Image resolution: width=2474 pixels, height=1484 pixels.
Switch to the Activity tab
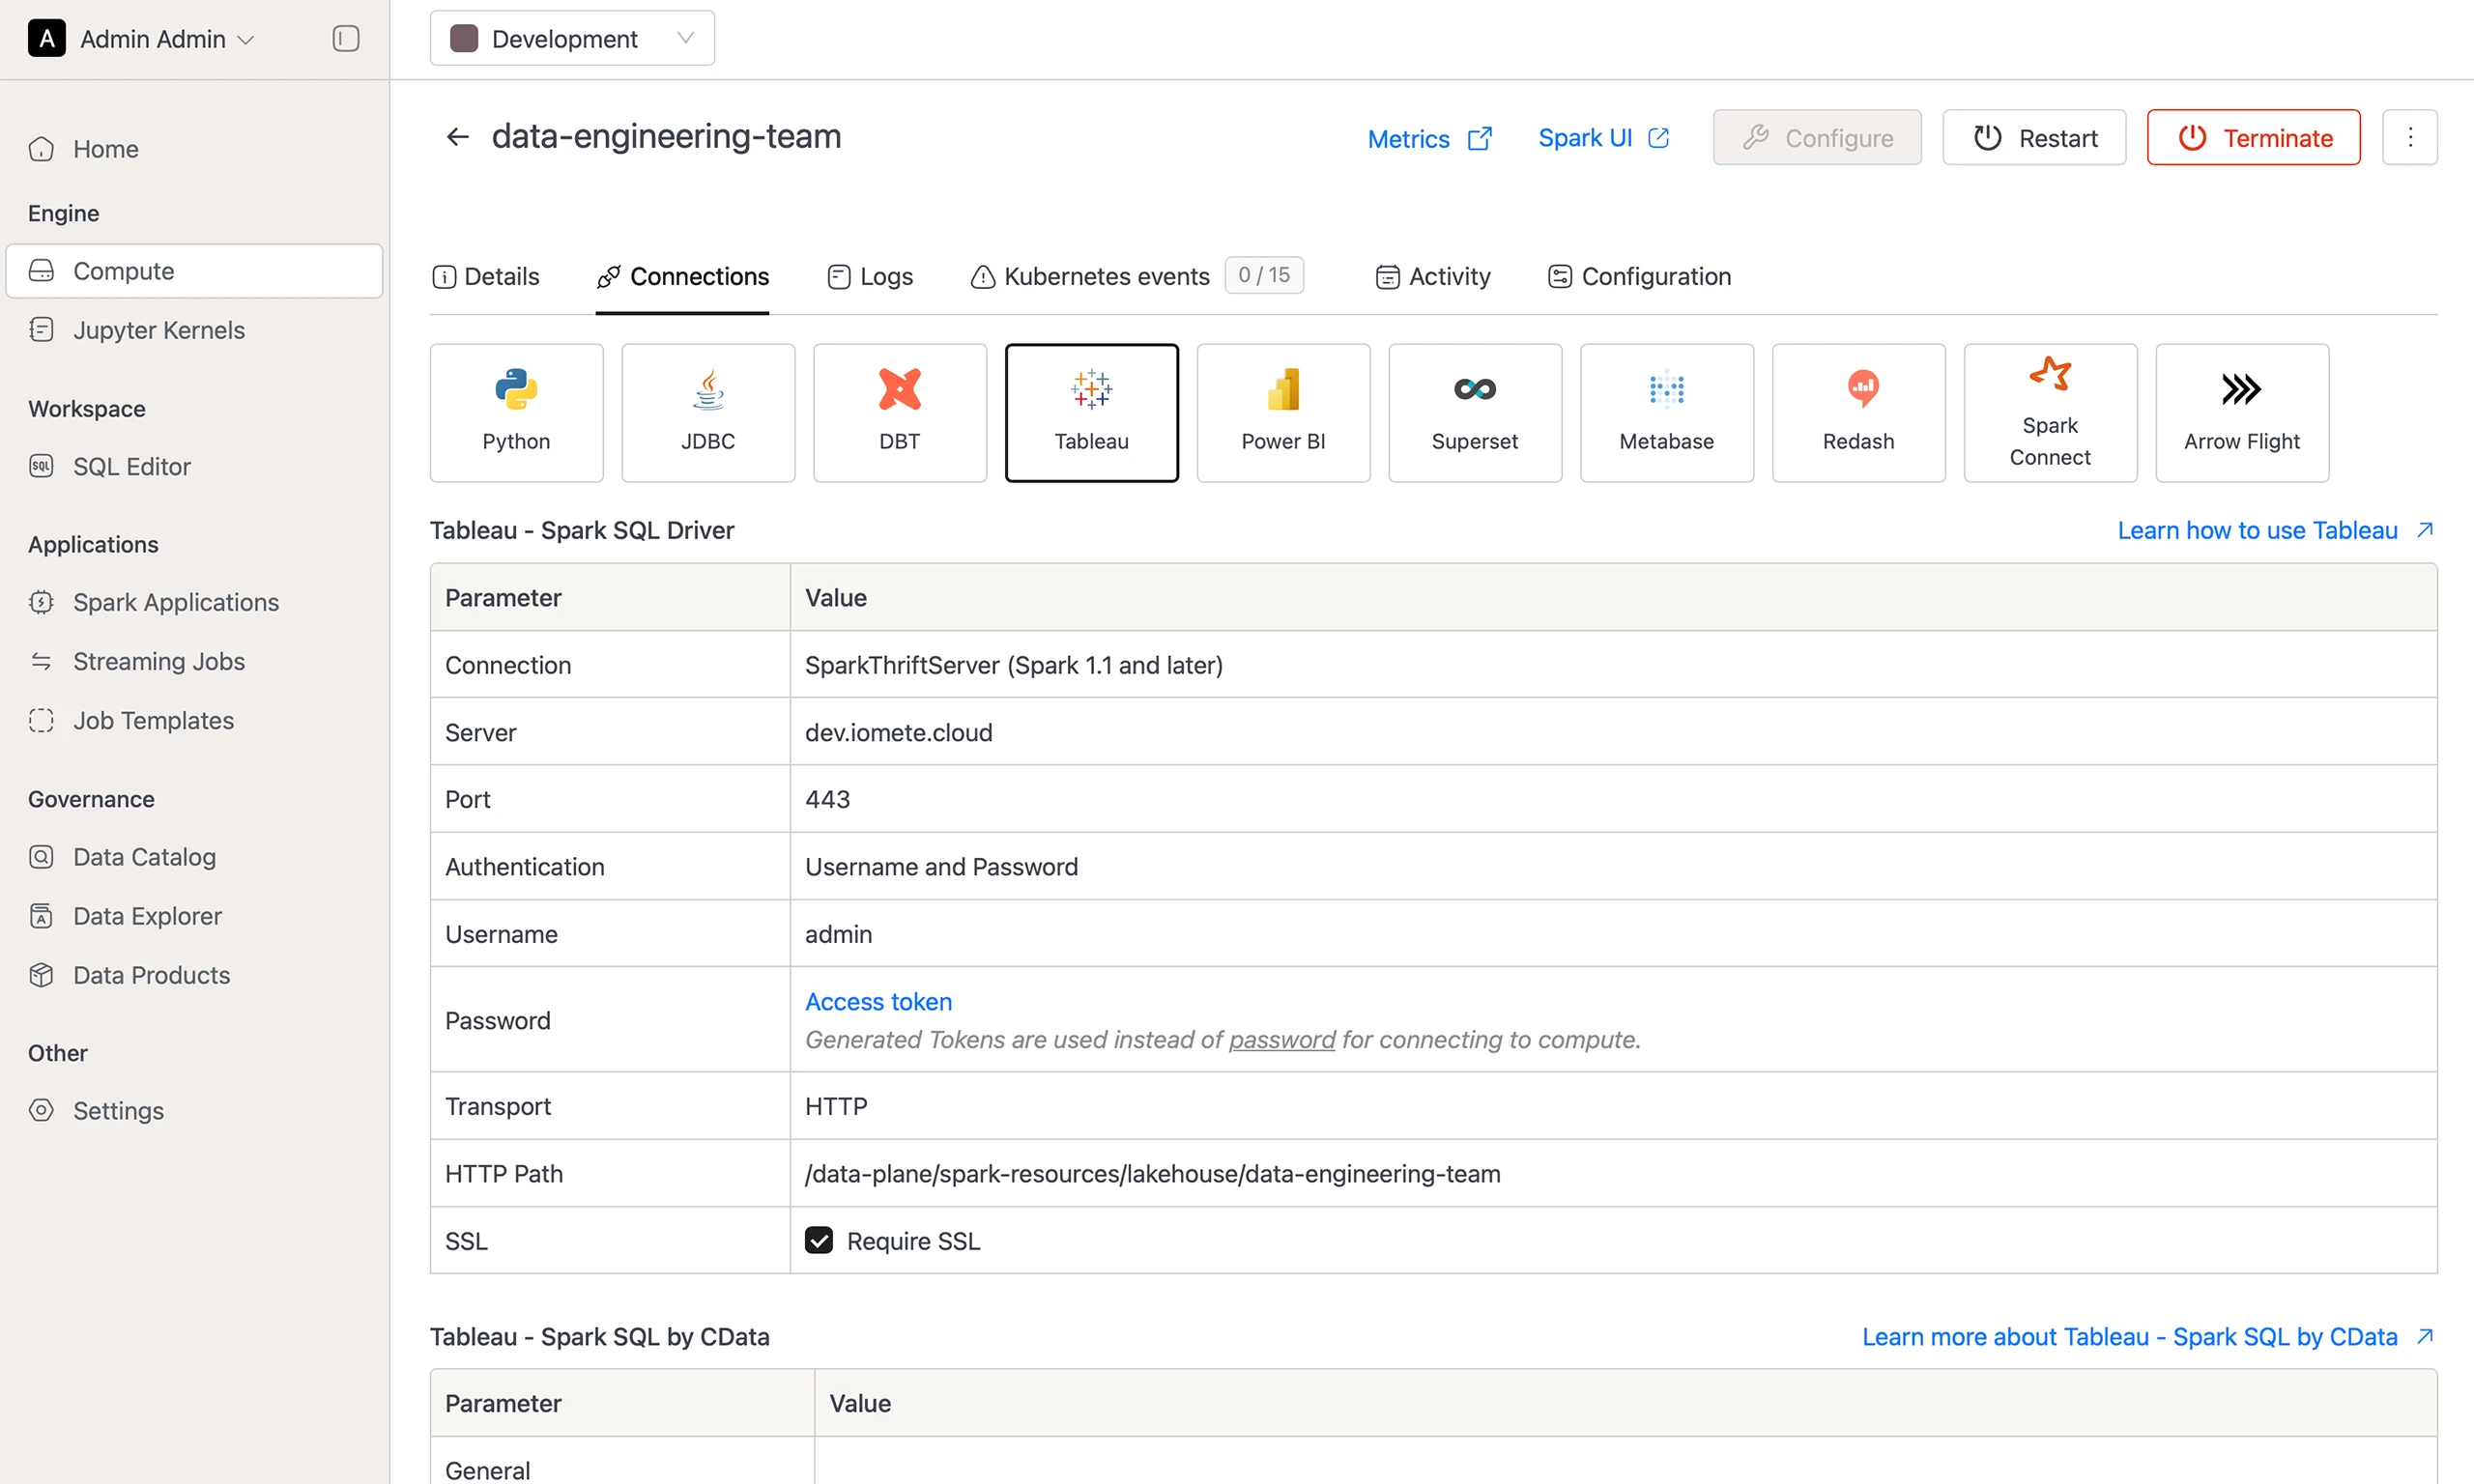coord(1432,276)
